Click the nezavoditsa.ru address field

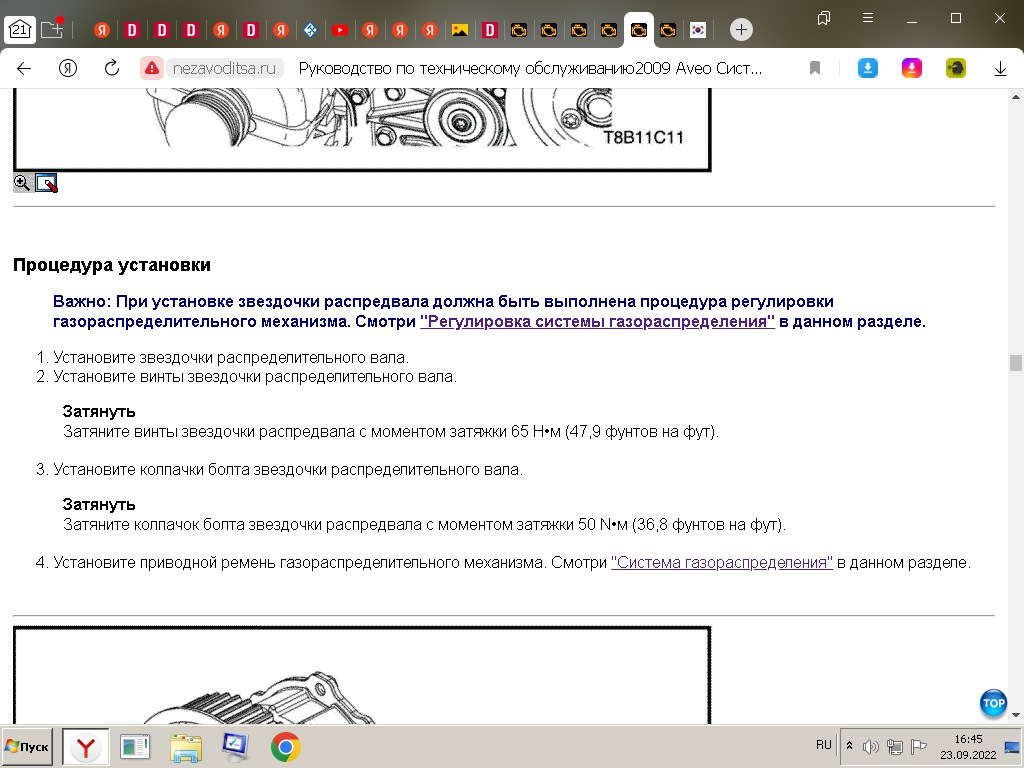click(226, 68)
